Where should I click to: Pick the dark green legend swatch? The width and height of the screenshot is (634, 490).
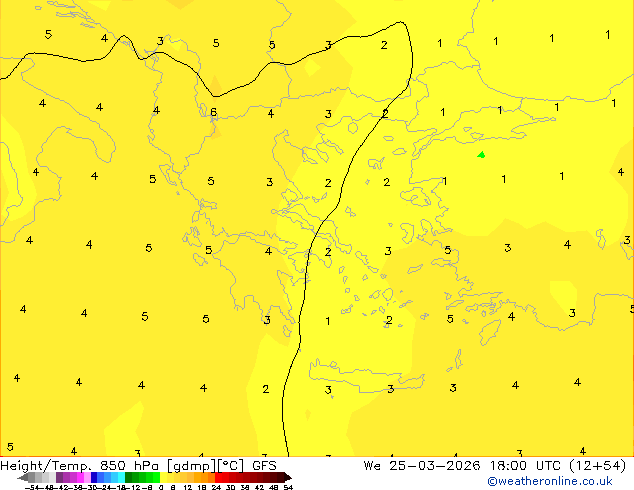pyautogui.click(x=129, y=477)
